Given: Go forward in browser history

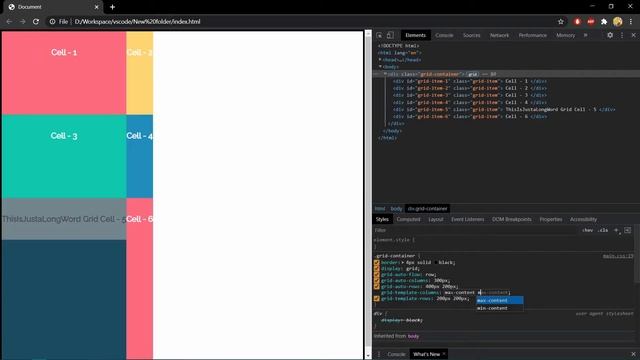Looking at the screenshot, I should tap(22, 22).
